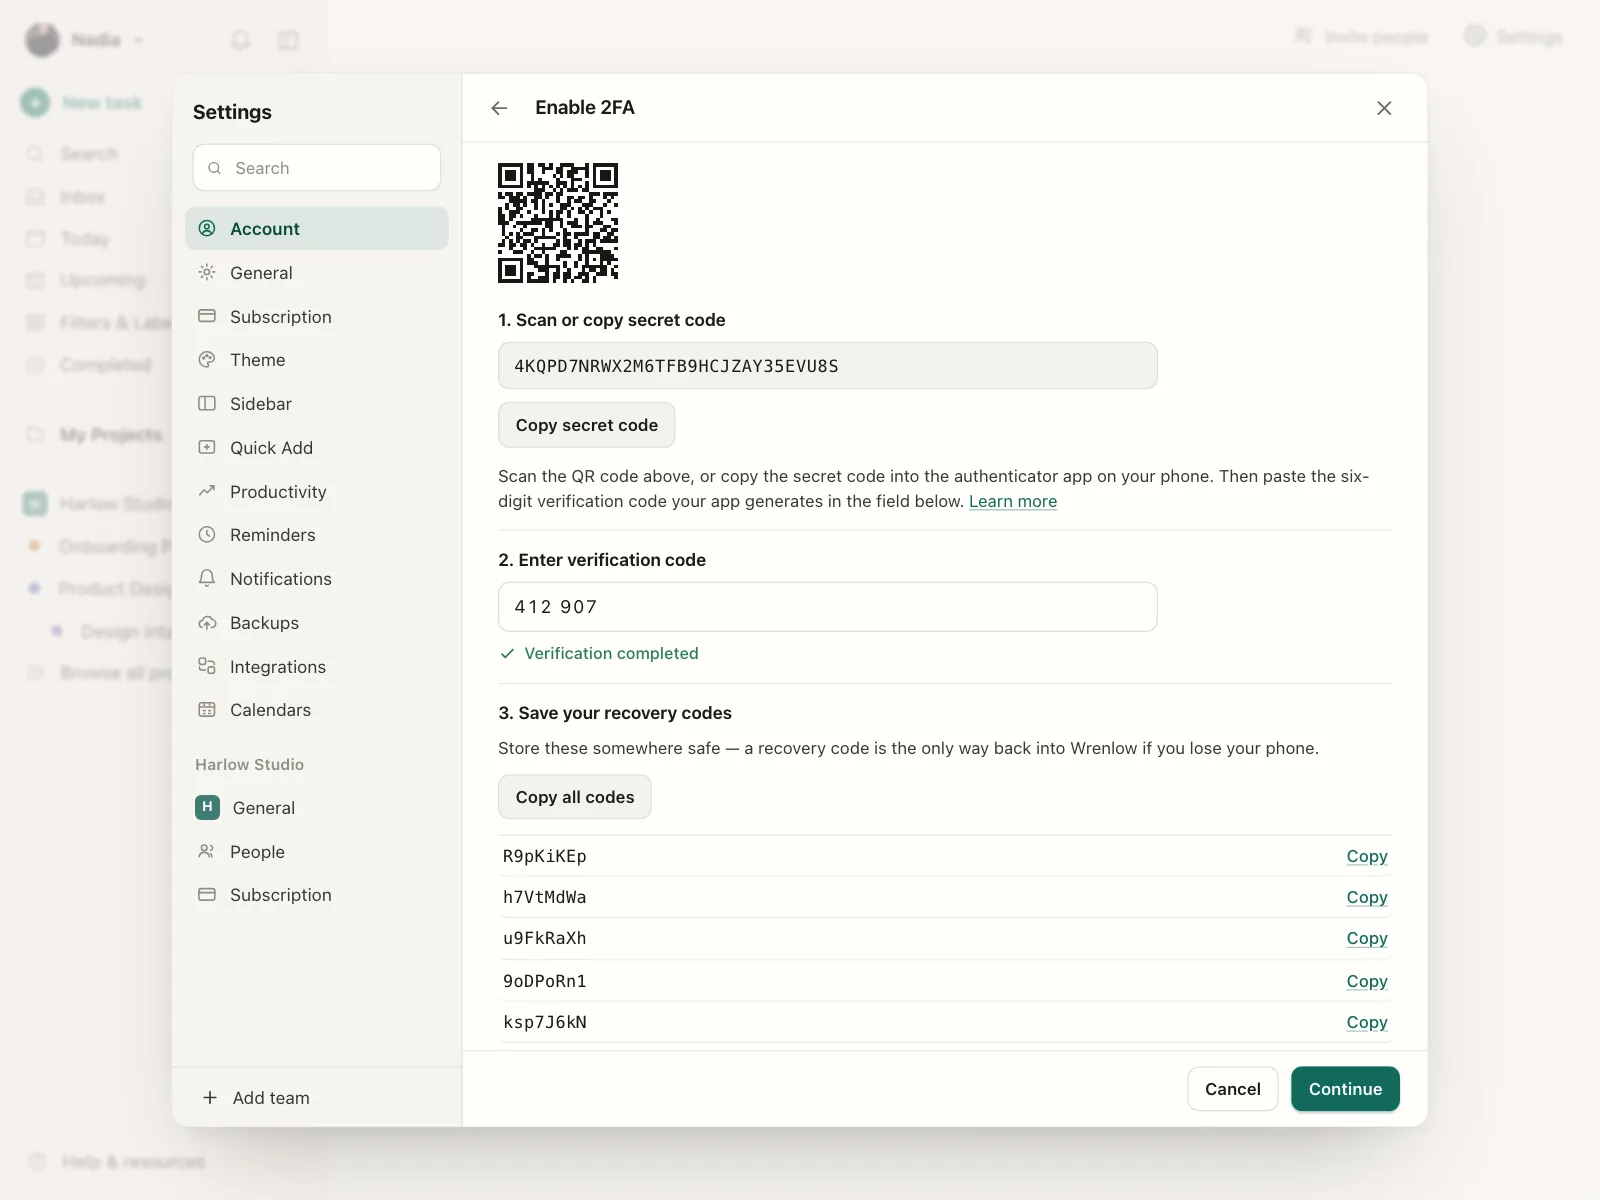
Task: Click the Calendars grid icon
Action: 207,710
